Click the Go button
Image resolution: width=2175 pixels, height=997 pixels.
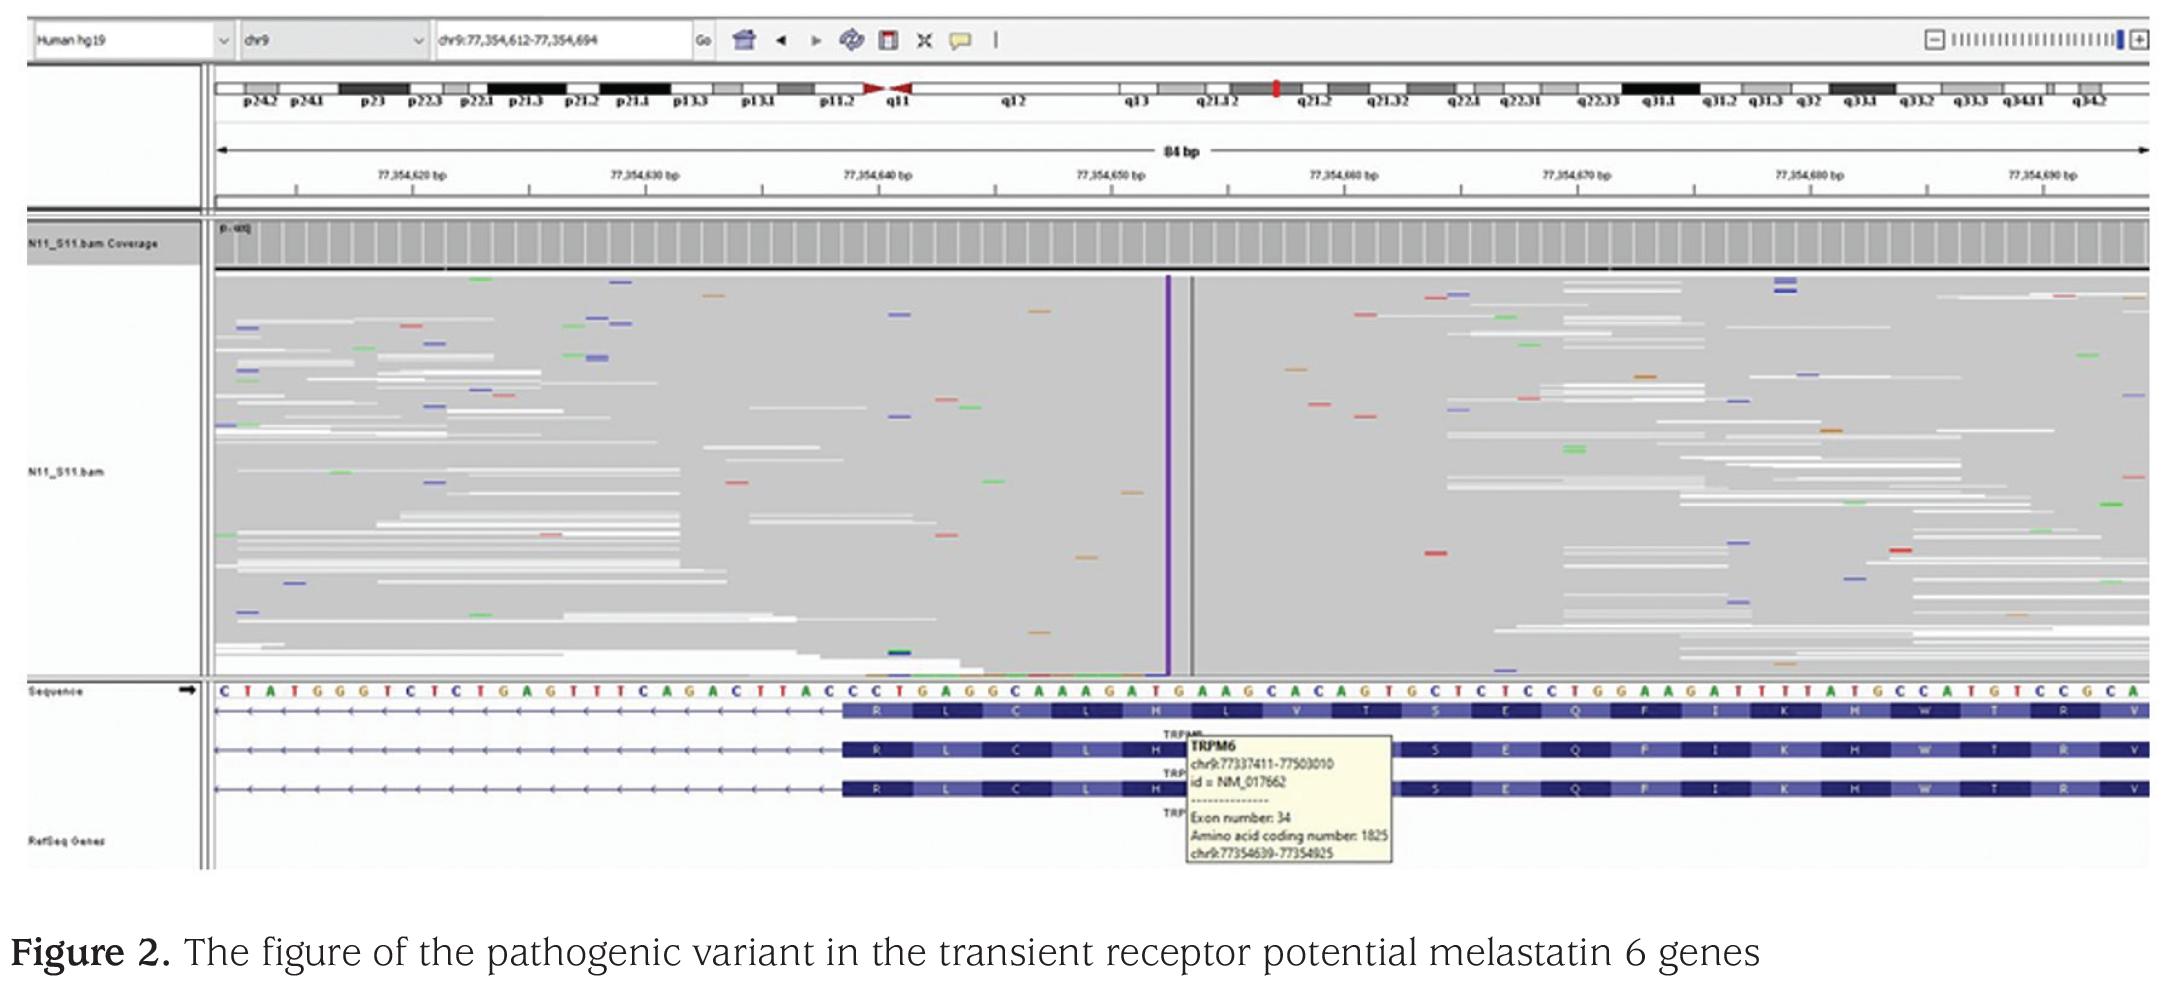pos(703,40)
